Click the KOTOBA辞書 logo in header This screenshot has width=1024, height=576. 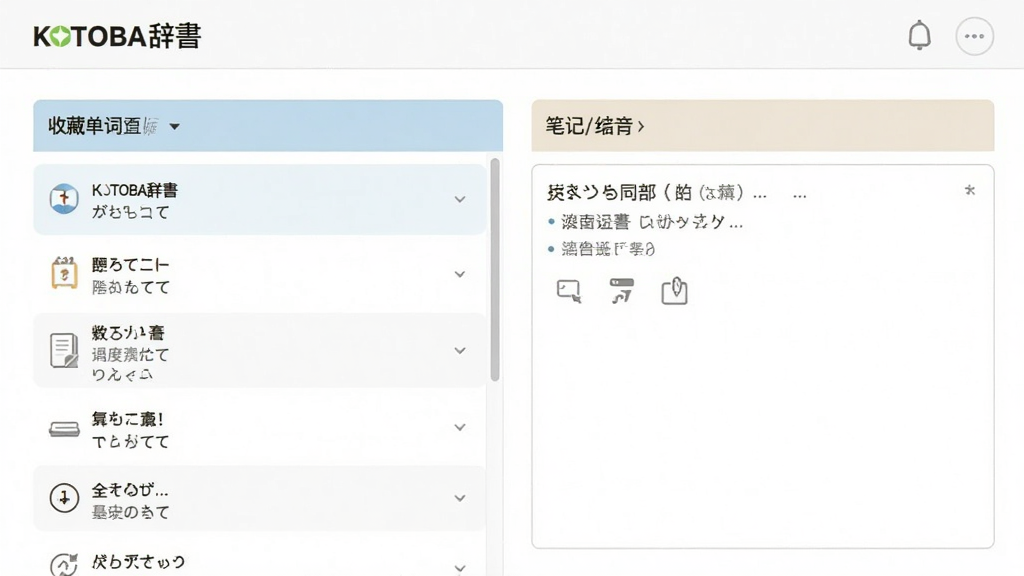click(x=118, y=36)
